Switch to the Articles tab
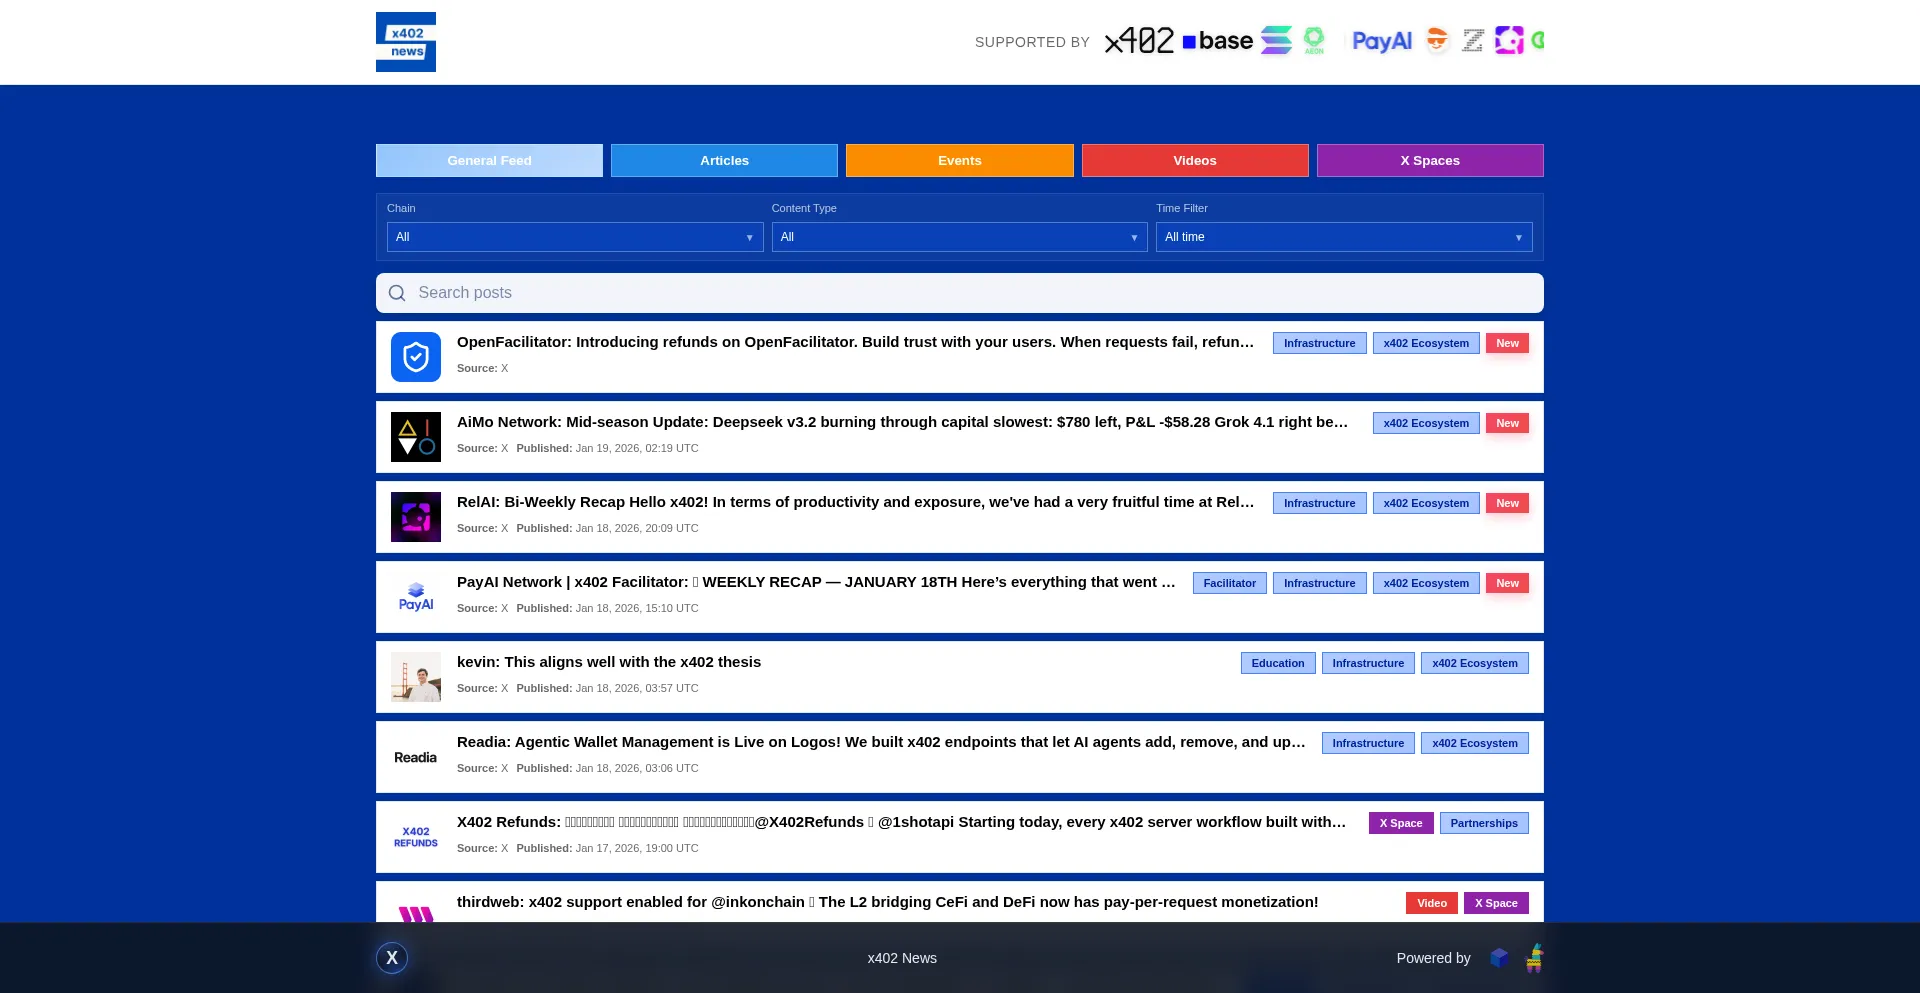The height and width of the screenshot is (993, 1920). (724, 161)
